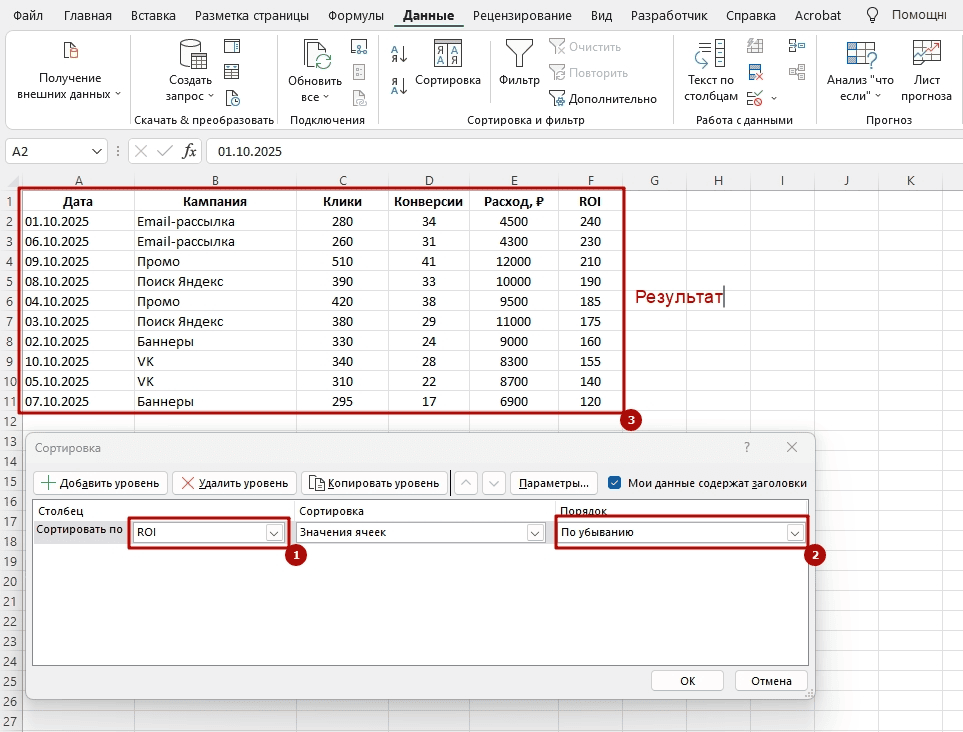Open the Рецензирование ribbon tab
Screen dimensions: 963x732
pyautogui.click(x=522, y=16)
